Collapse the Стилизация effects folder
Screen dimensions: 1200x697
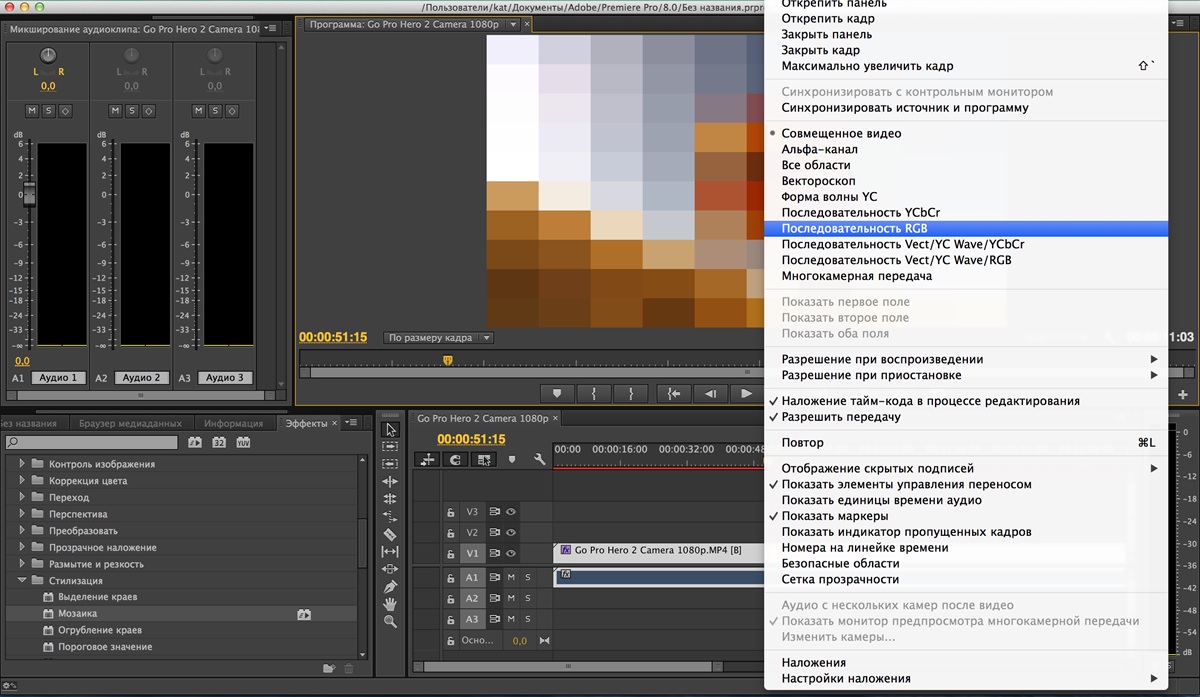(23, 580)
